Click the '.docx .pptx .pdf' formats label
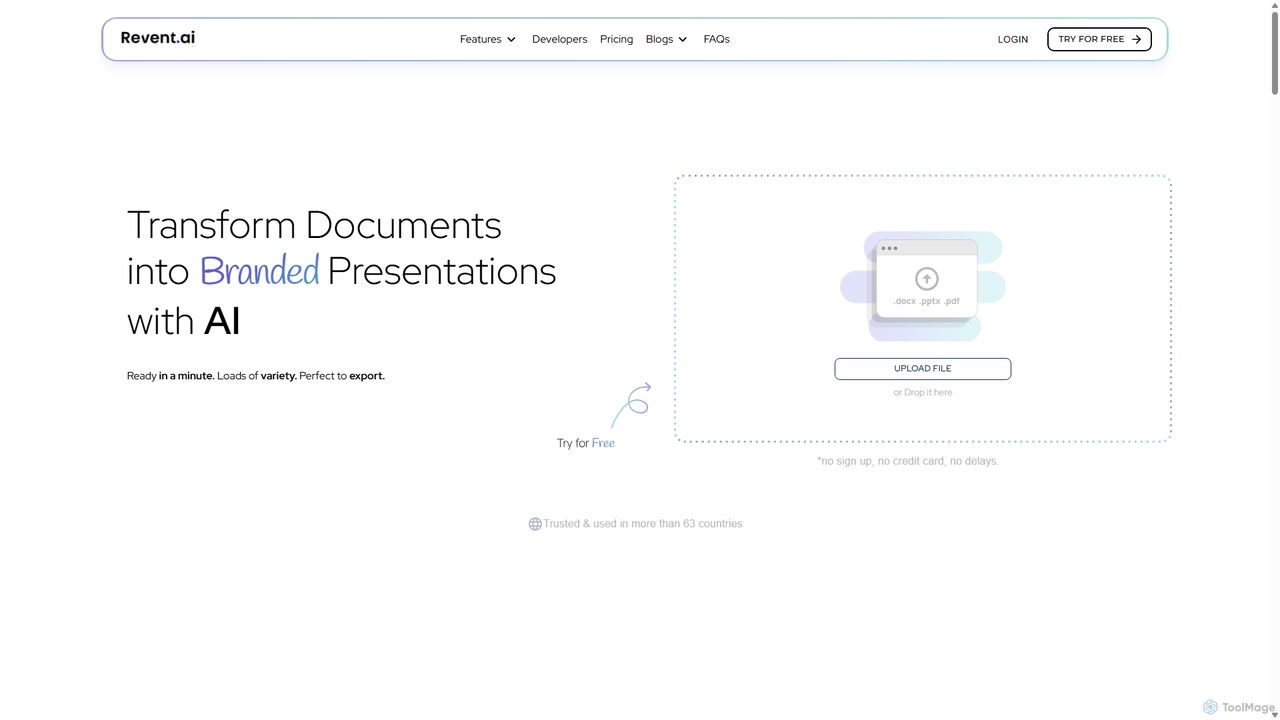This screenshot has height=720, width=1280. pyautogui.click(x=927, y=301)
